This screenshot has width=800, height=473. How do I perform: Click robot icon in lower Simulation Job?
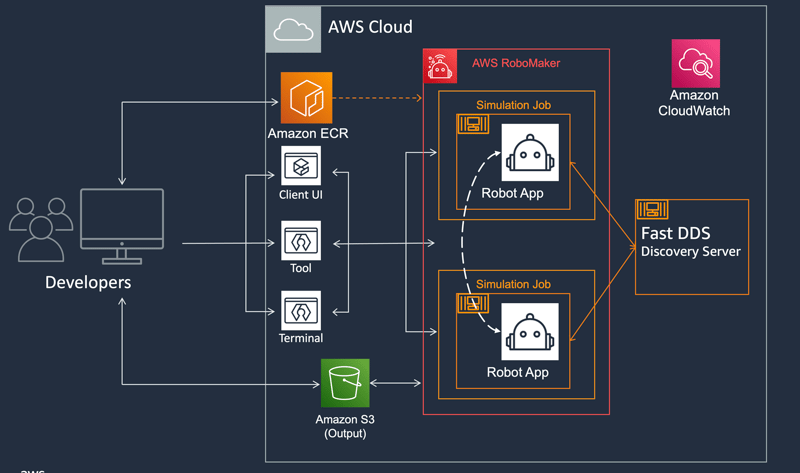coord(530,332)
